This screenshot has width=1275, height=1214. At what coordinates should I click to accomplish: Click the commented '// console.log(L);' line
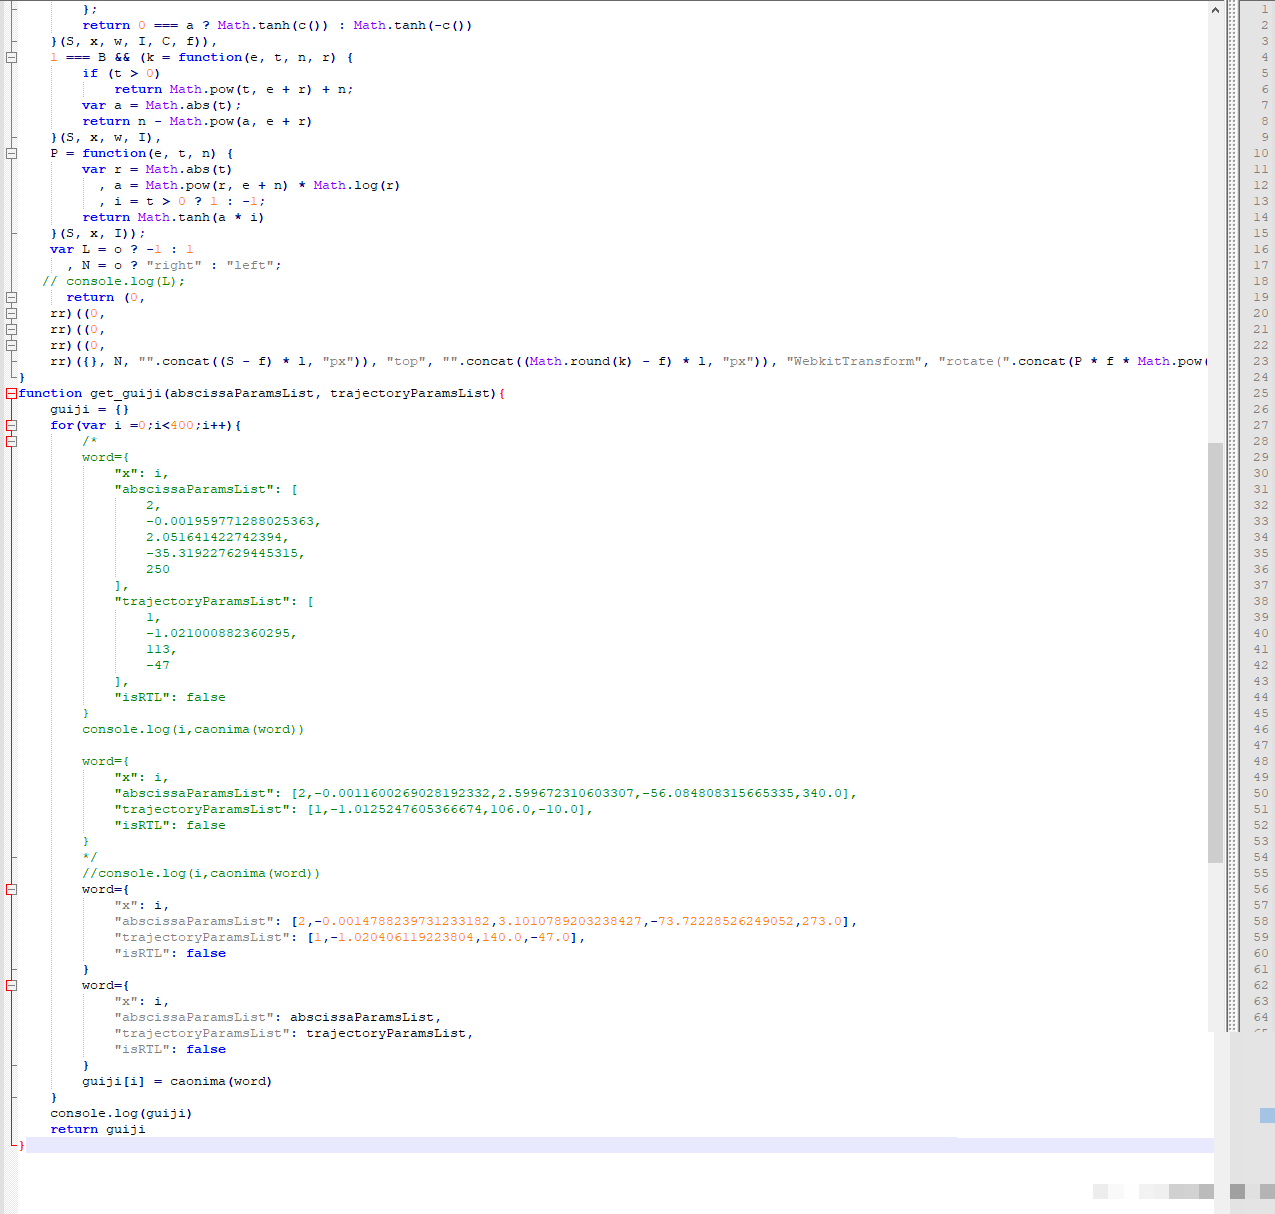point(114,281)
